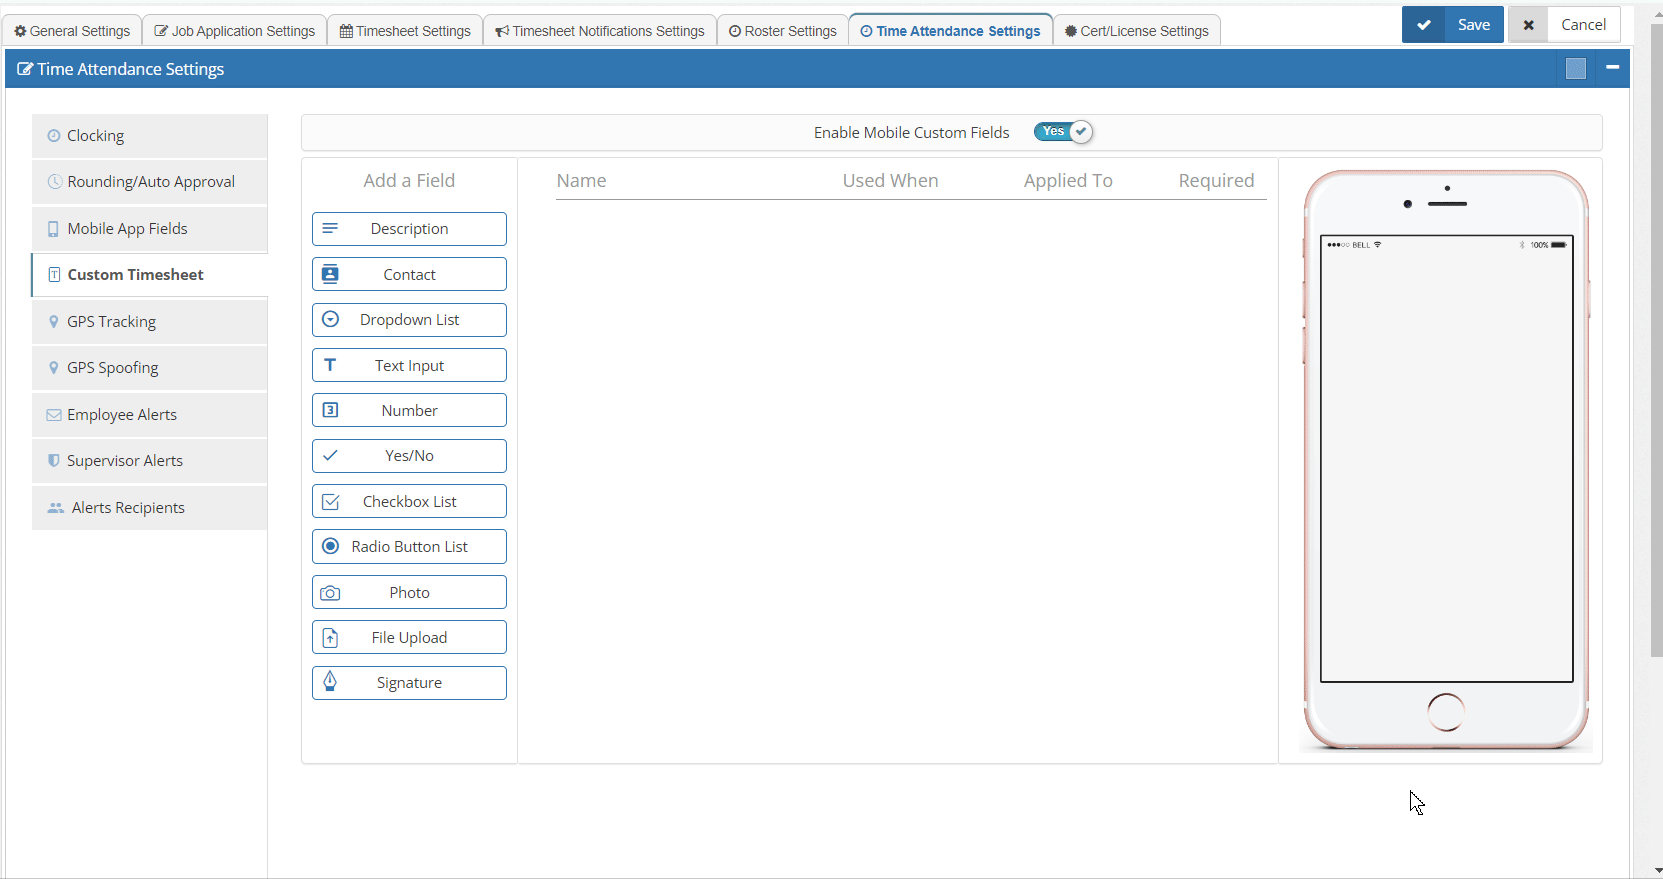Select GPS Tracking in the sidebar
This screenshot has width=1663, height=879.
pos(150,322)
